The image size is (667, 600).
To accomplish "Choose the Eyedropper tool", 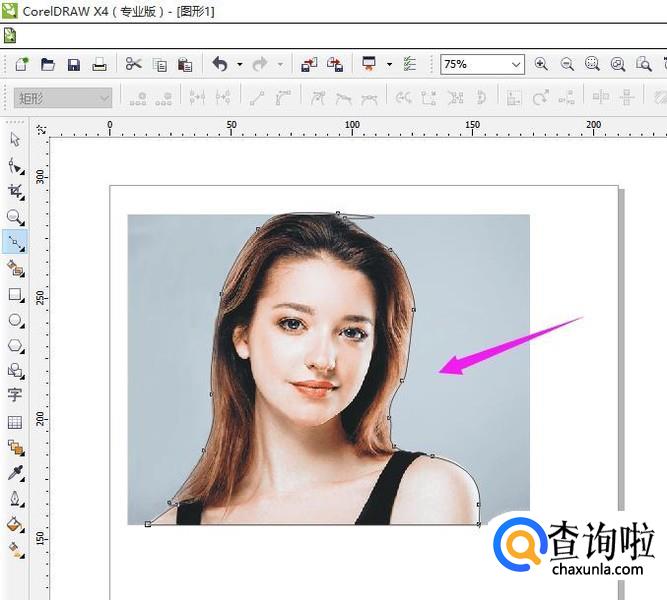I will coord(15,473).
